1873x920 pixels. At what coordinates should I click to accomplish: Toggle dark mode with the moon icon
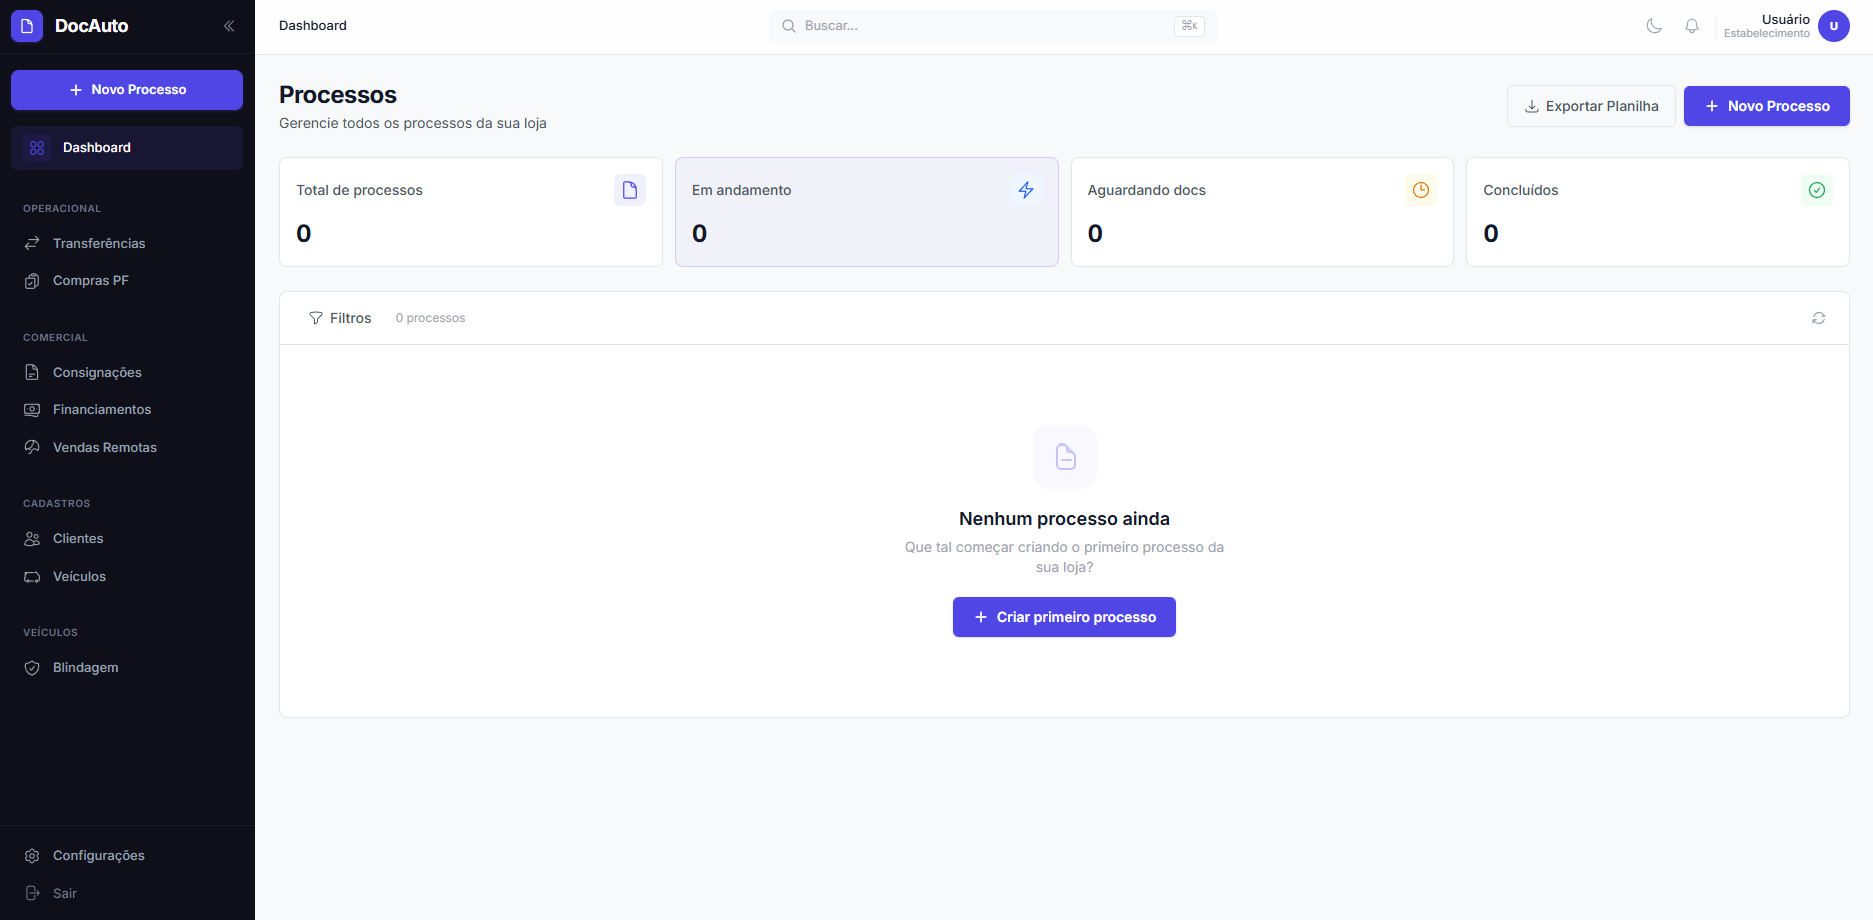(1653, 25)
